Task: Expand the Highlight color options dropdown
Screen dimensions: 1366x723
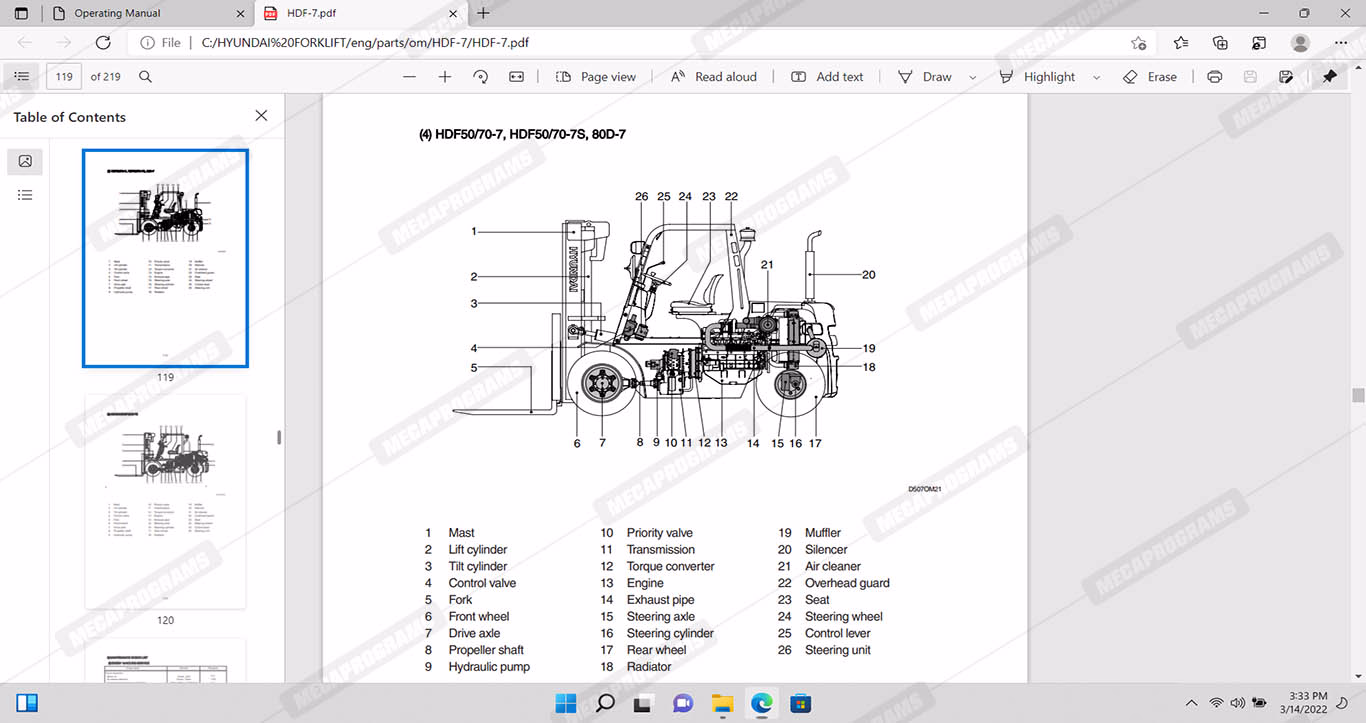Action: (x=1096, y=77)
